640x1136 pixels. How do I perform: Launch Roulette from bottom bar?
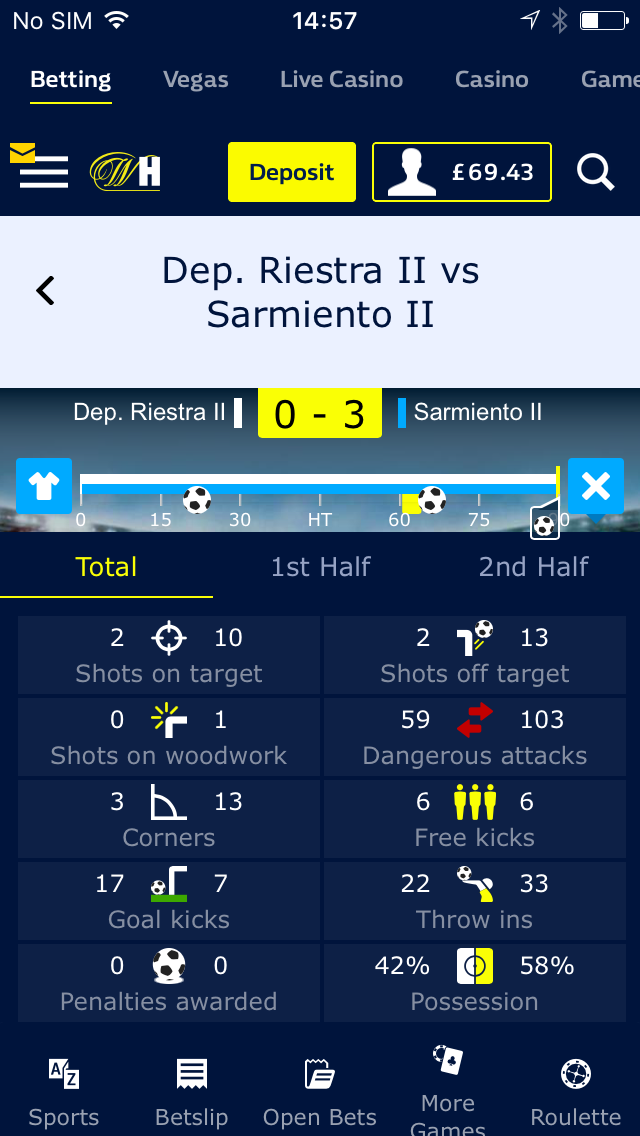click(575, 1091)
